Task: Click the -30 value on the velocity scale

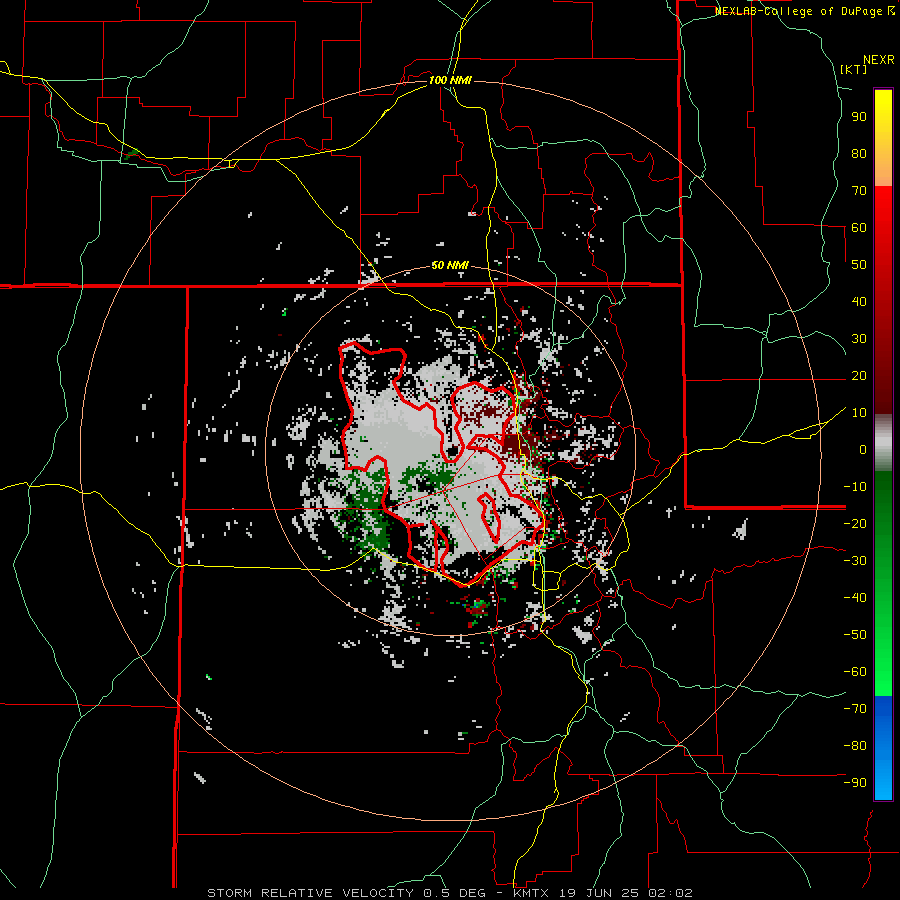Action: 855,561
